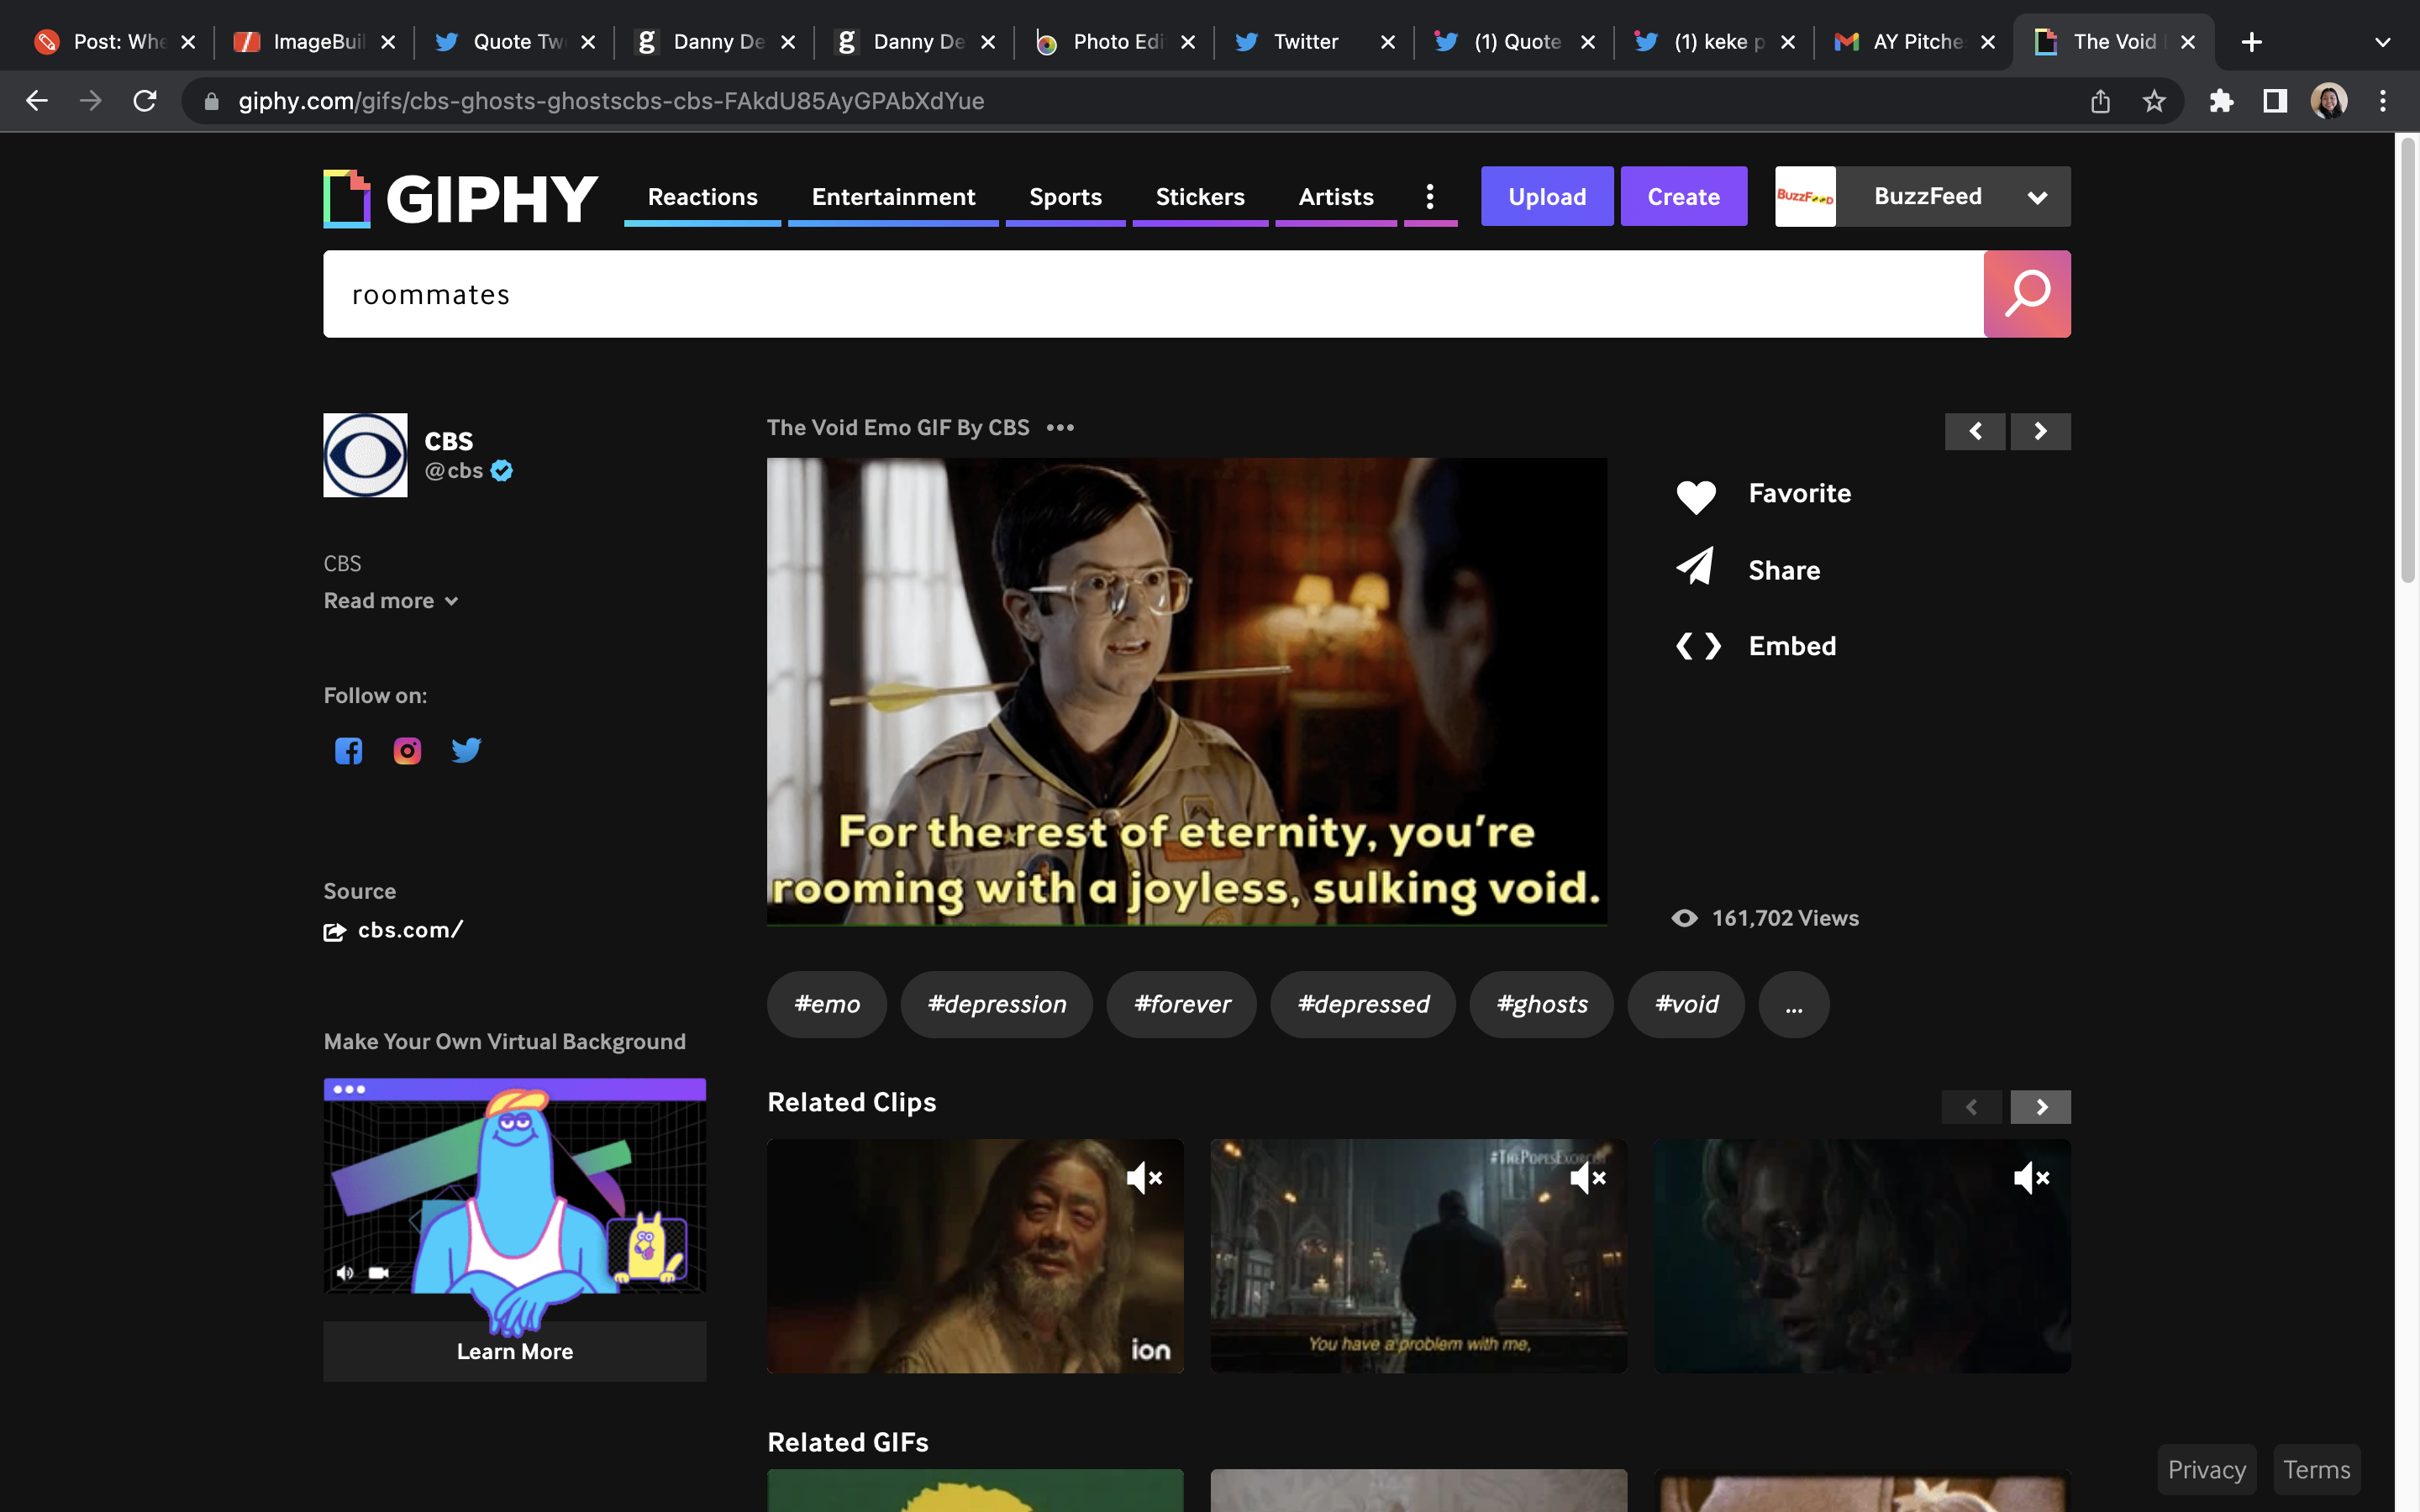Viewport: 2420px width, 1512px height.
Task: Click the Share paper plane icon
Action: click(x=1696, y=568)
